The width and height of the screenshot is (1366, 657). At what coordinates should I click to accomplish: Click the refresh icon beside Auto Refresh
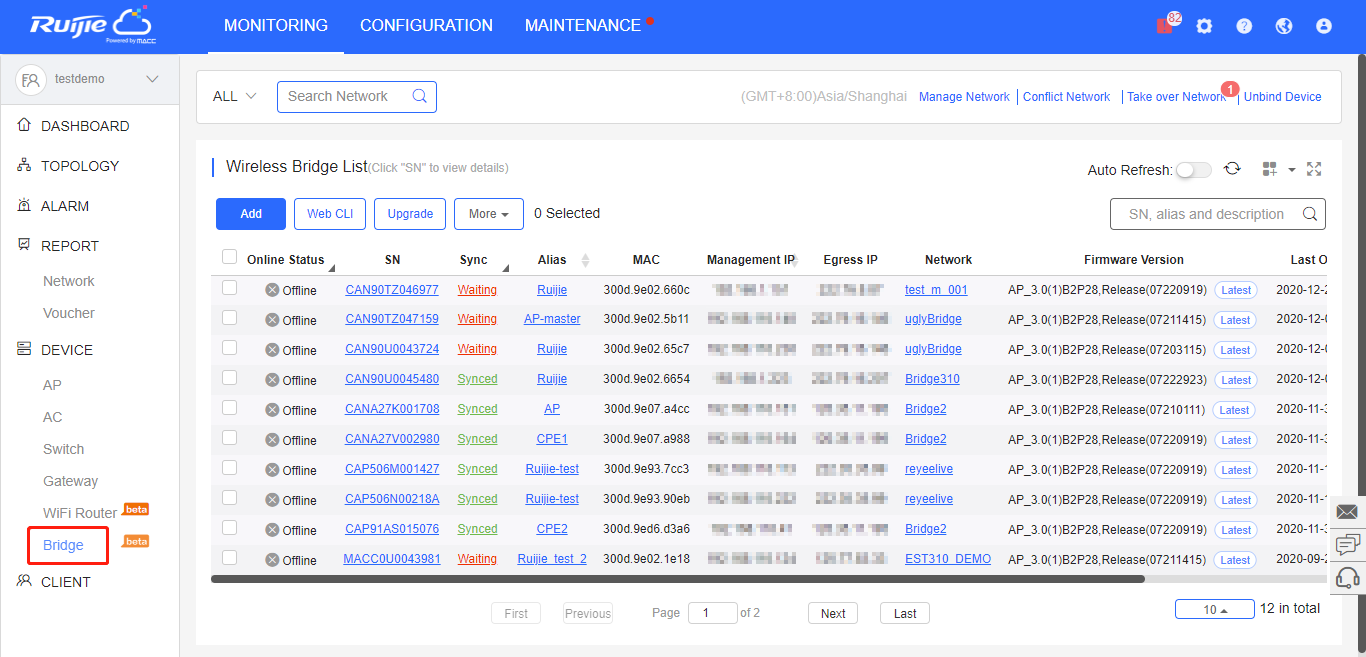point(1232,169)
